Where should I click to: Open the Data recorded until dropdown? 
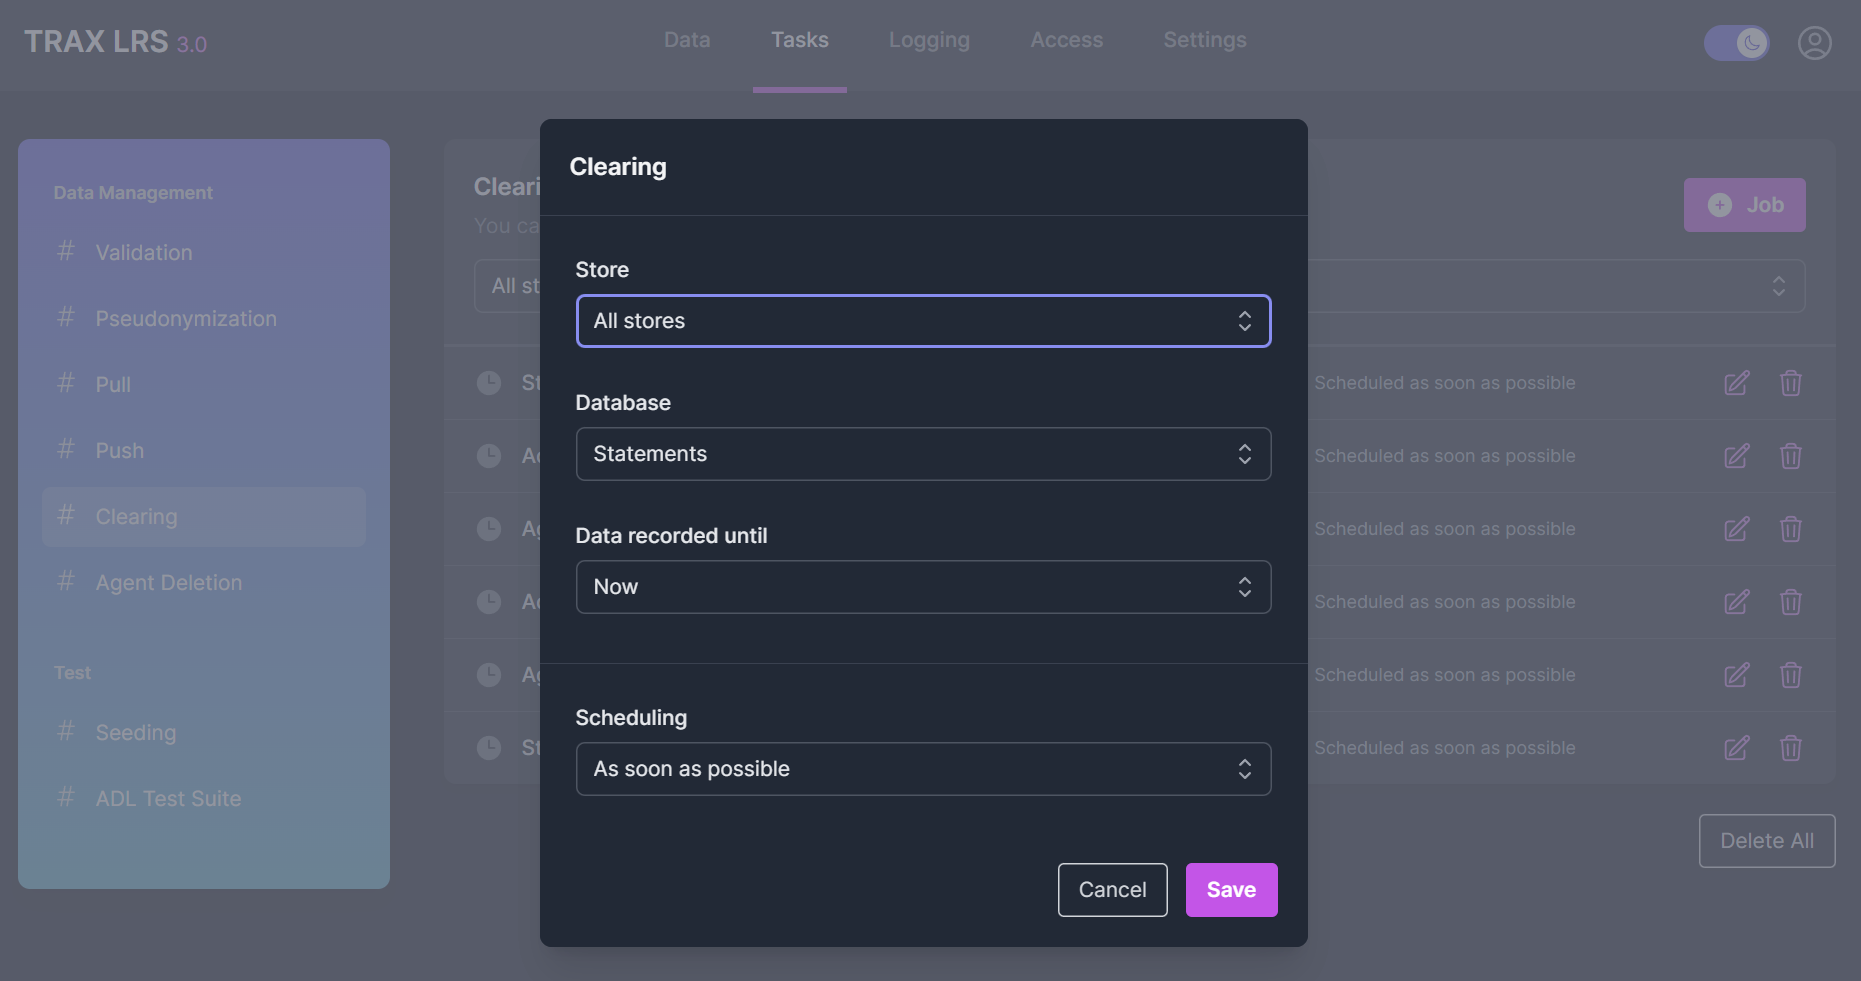click(922, 587)
